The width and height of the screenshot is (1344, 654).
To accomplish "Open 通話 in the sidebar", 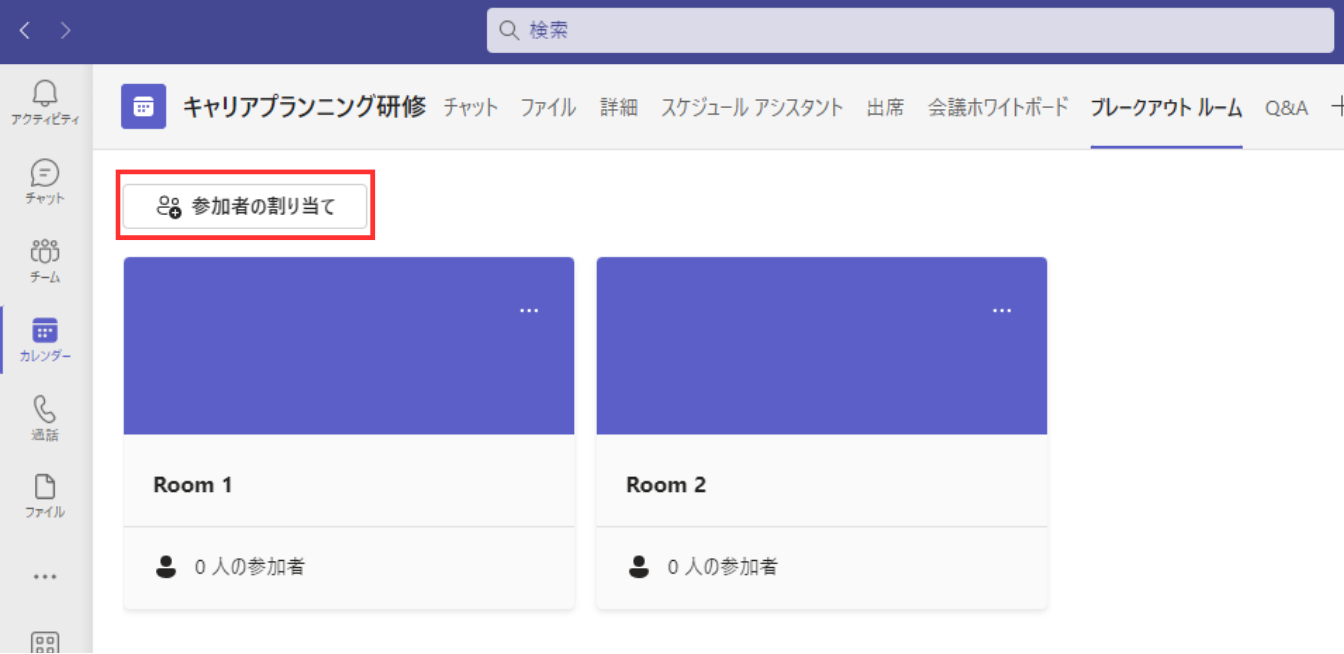I will 45,419.
